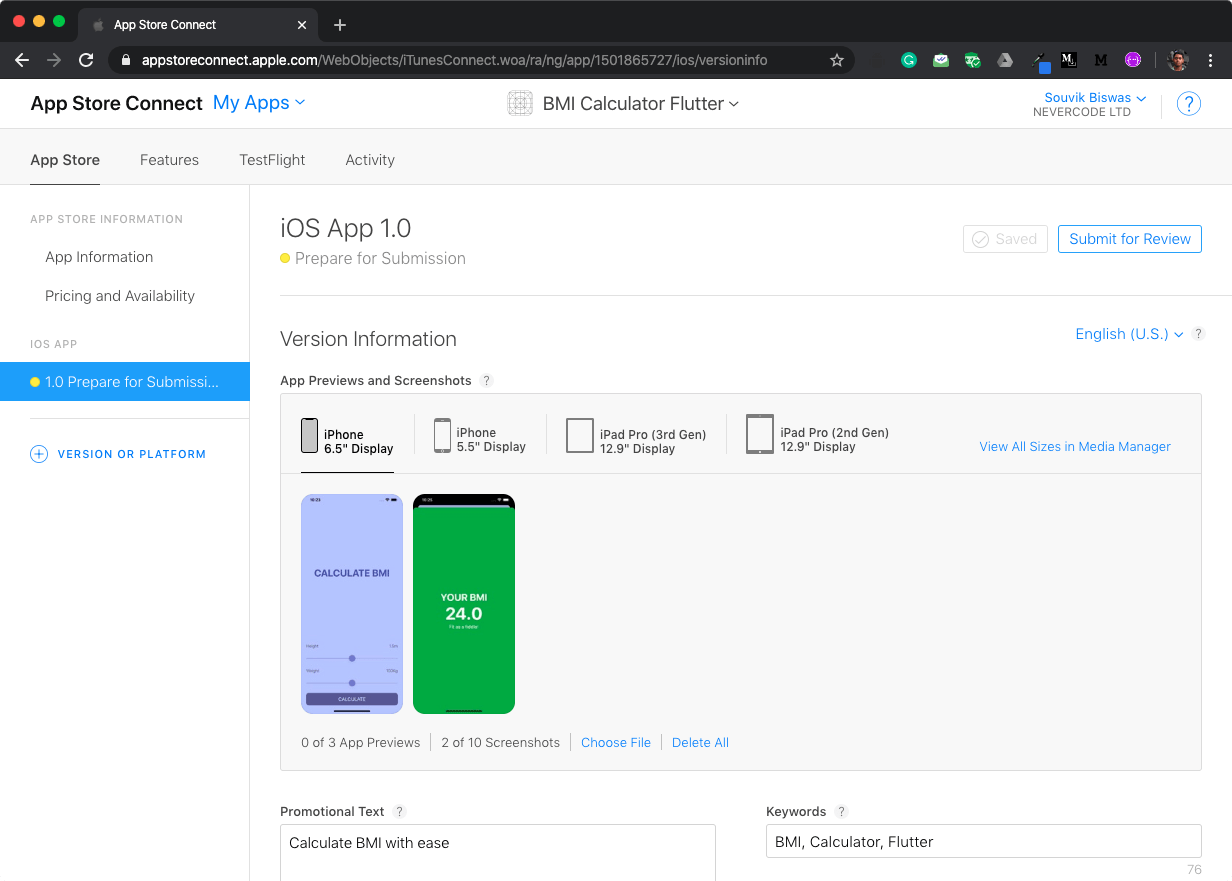Open the Souvik Biswas account menu

[1095, 97]
